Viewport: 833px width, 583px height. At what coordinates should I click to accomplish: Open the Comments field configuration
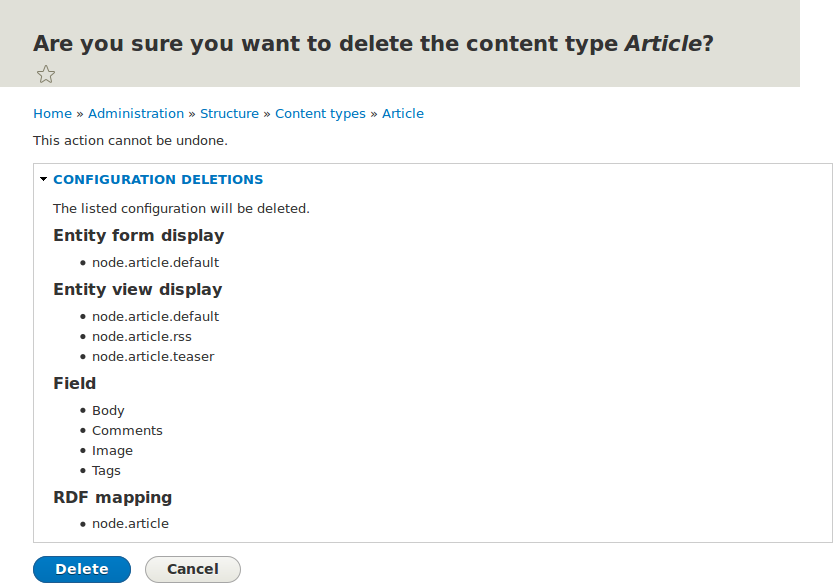(x=127, y=430)
